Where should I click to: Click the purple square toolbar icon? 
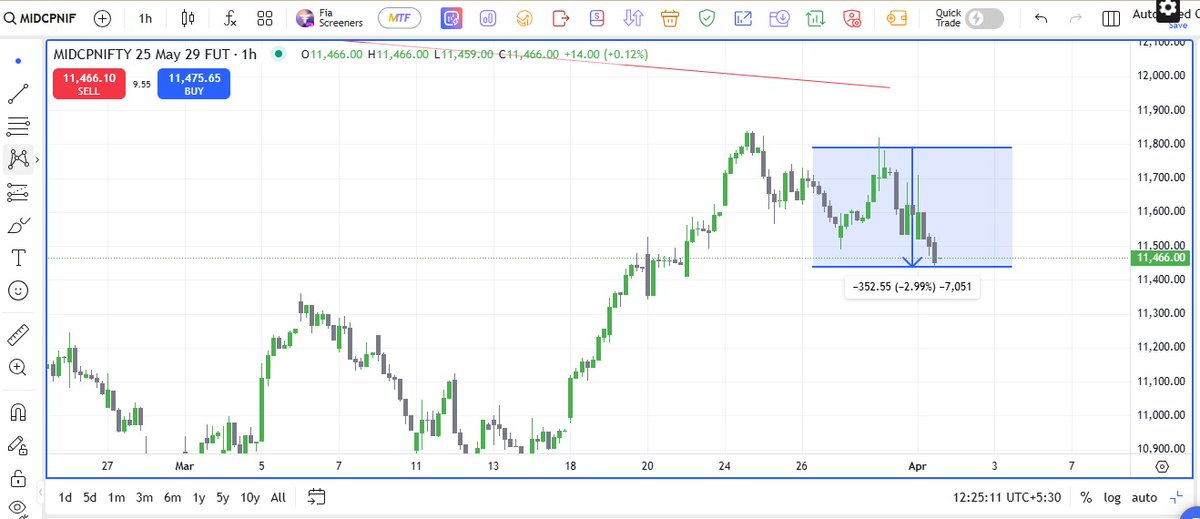[452, 18]
